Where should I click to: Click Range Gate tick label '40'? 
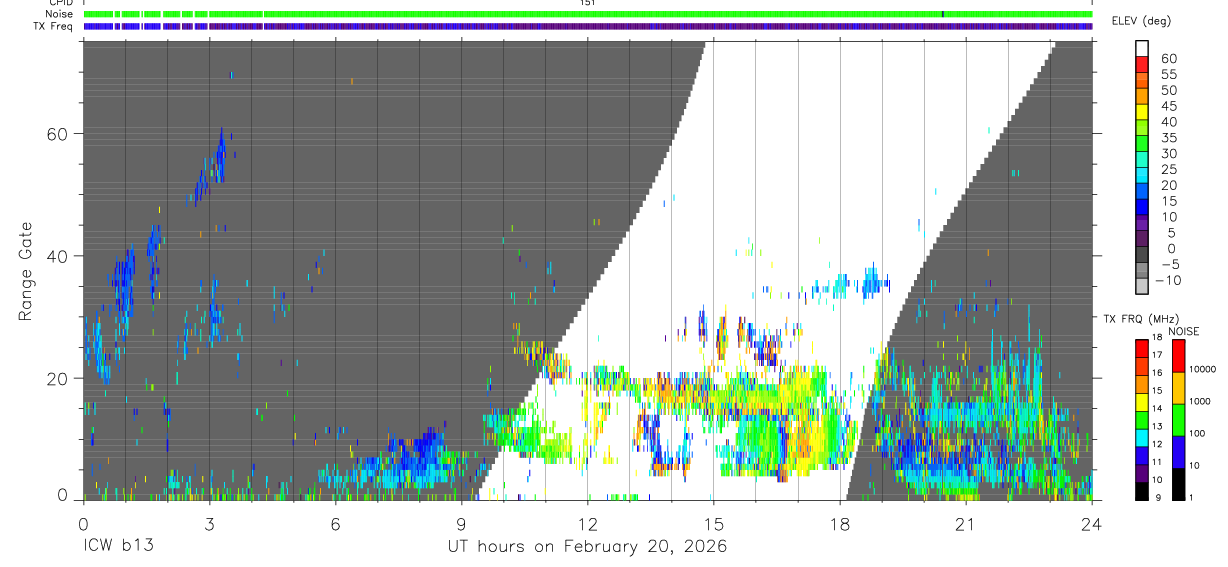click(x=59, y=256)
